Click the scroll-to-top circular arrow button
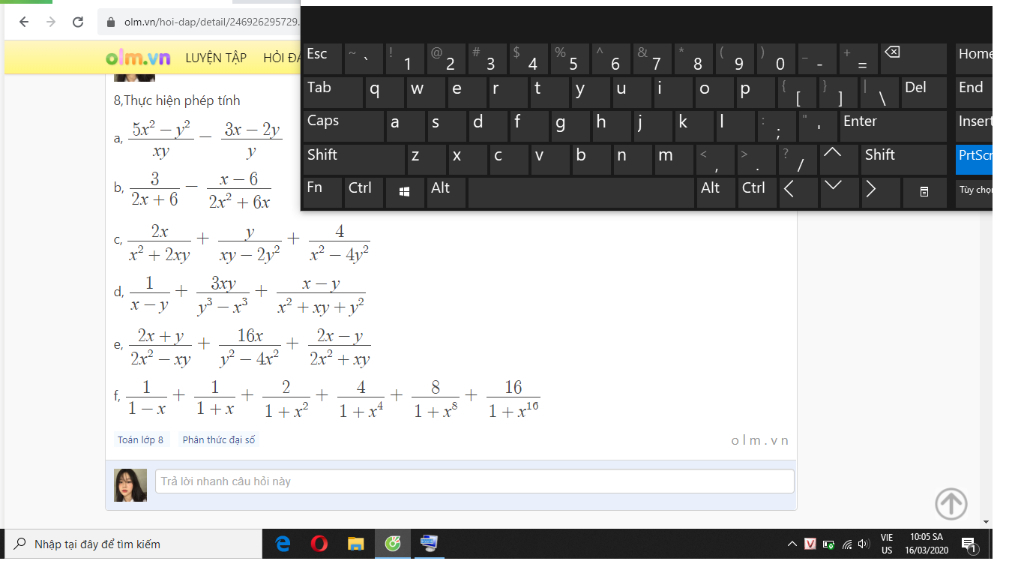 pos(951,504)
